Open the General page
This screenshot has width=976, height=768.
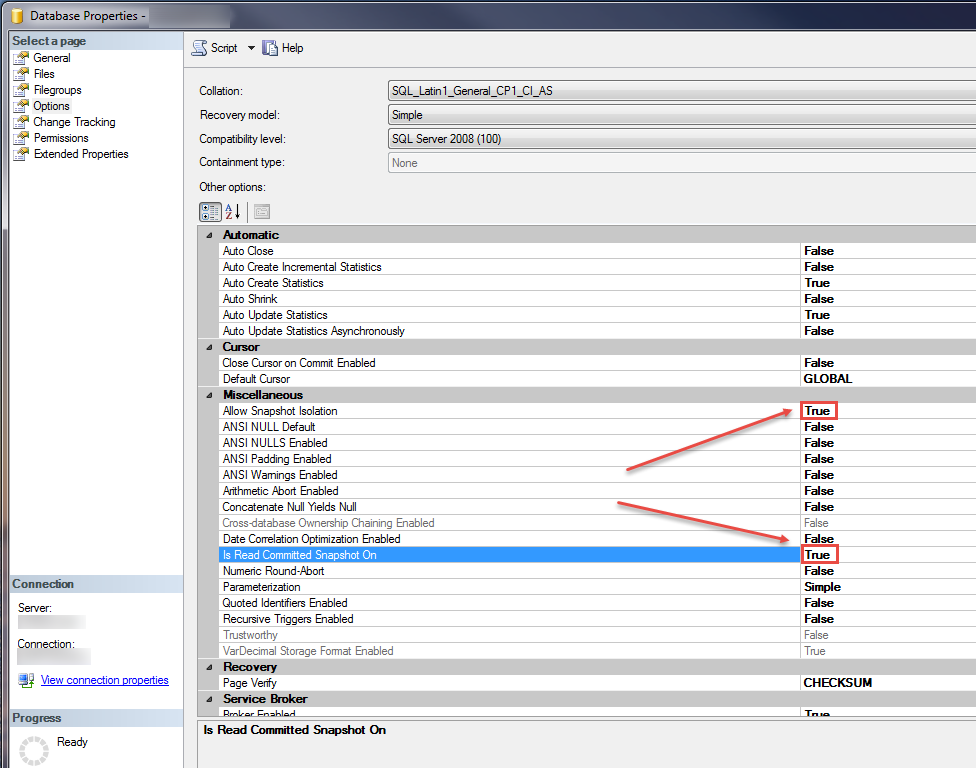[x=52, y=58]
